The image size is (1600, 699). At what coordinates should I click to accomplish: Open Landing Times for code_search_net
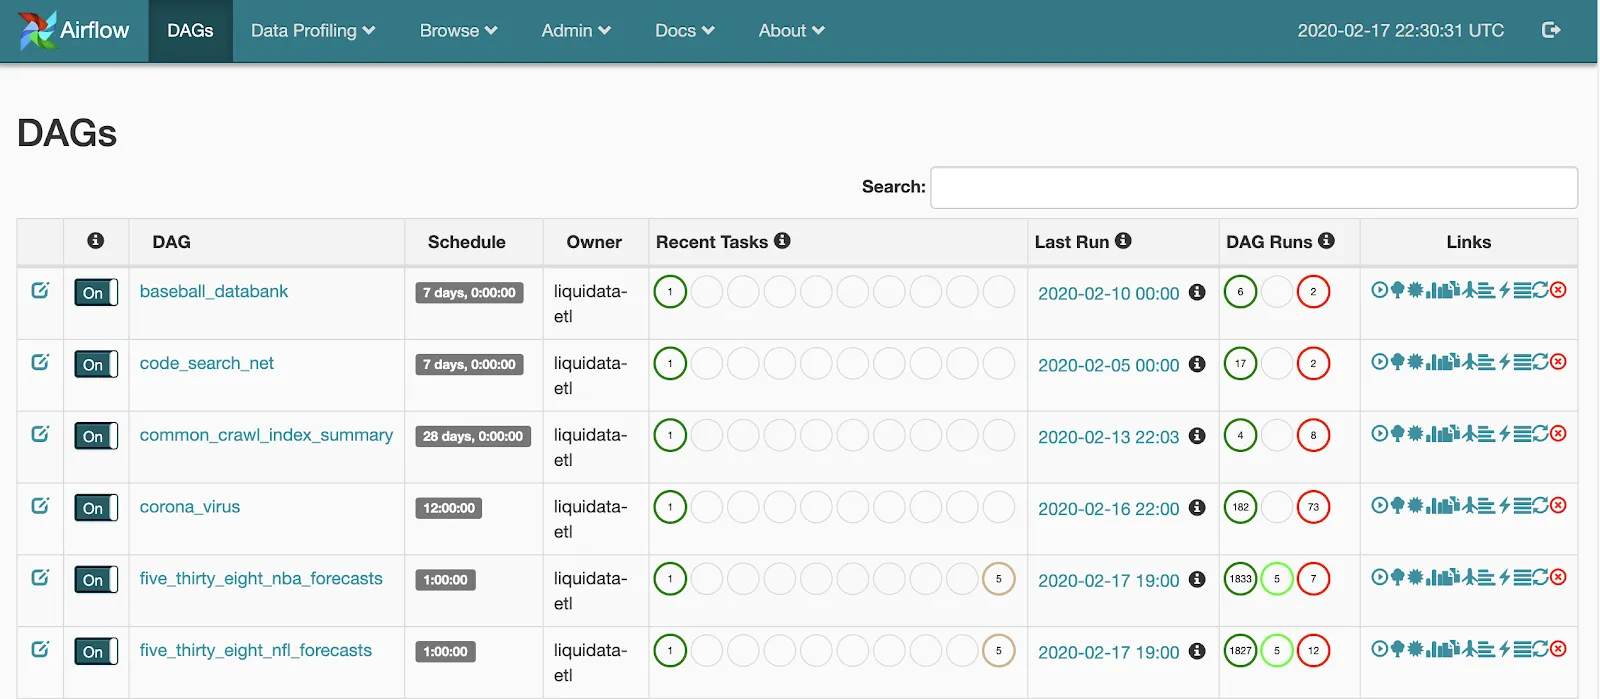click(1470, 362)
